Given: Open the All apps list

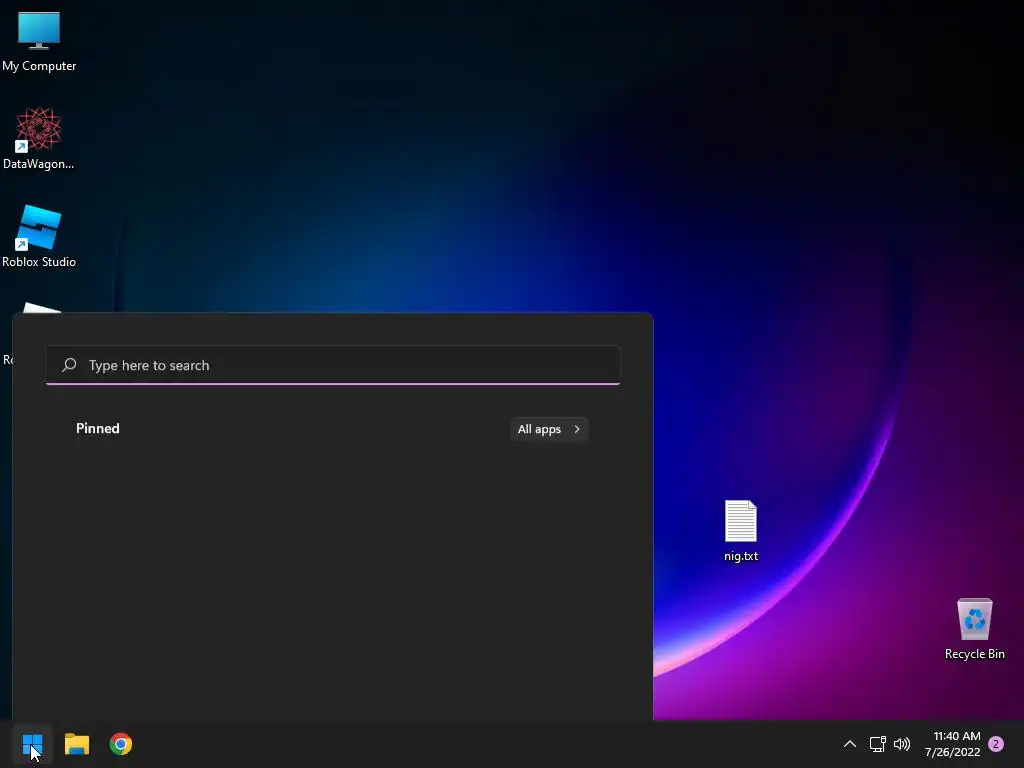Looking at the screenshot, I should pos(549,429).
